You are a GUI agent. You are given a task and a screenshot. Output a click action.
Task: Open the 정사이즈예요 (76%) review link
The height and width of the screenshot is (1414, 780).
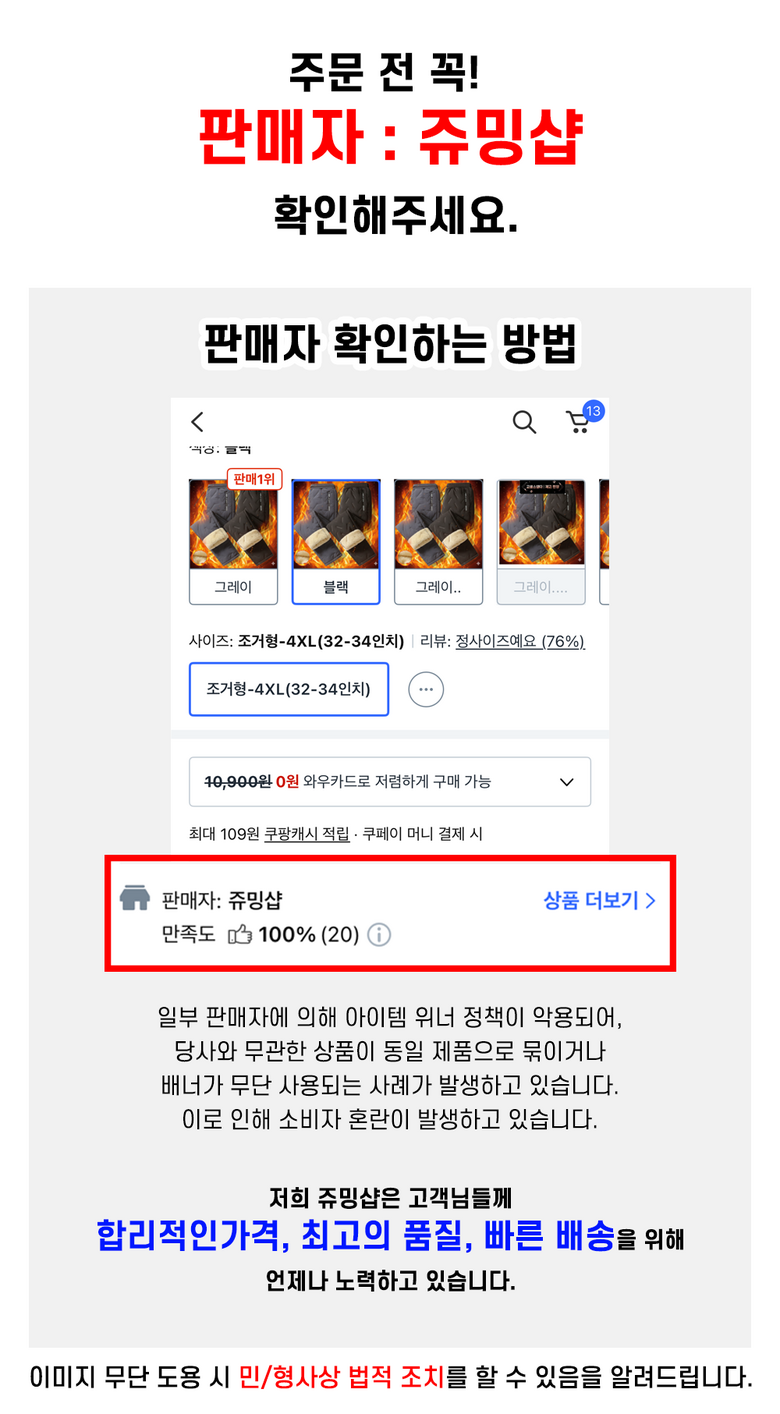(x=520, y=641)
